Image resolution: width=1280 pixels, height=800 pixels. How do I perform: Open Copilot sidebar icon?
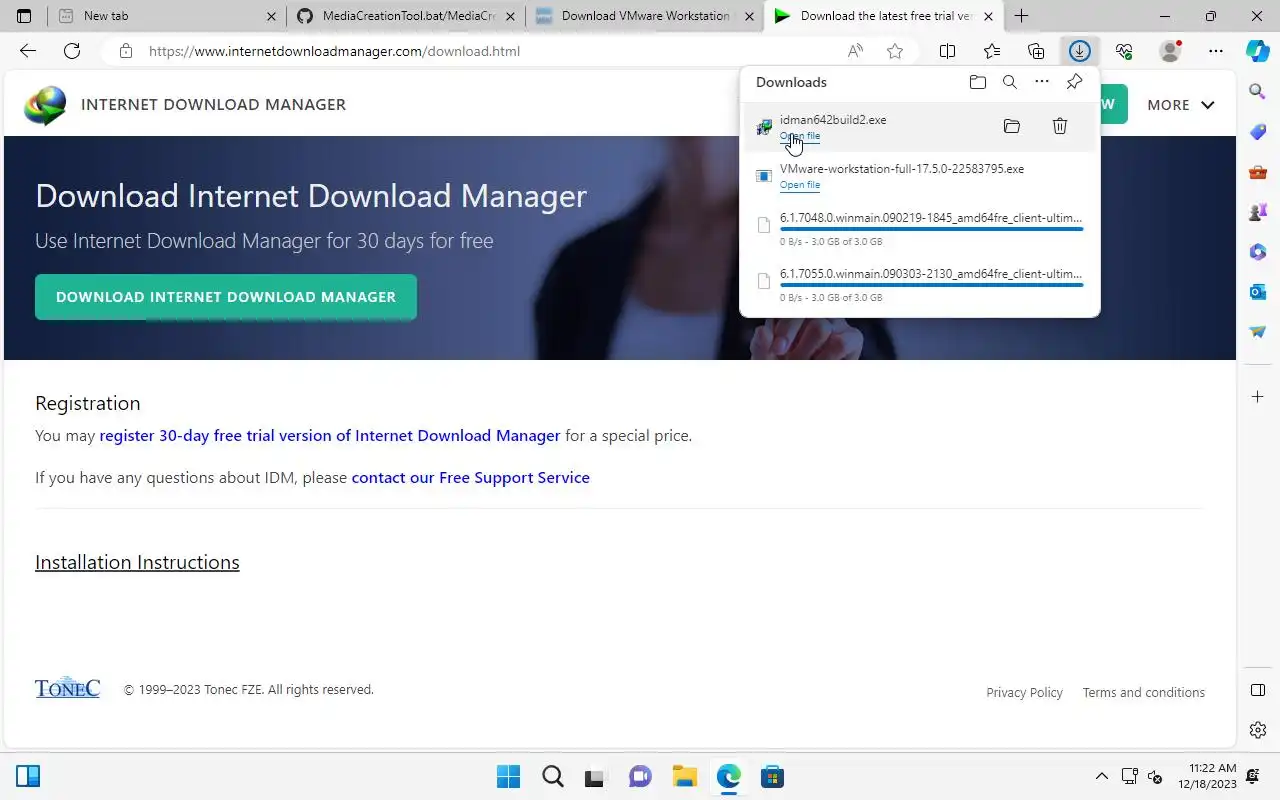pyautogui.click(x=1258, y=51)
